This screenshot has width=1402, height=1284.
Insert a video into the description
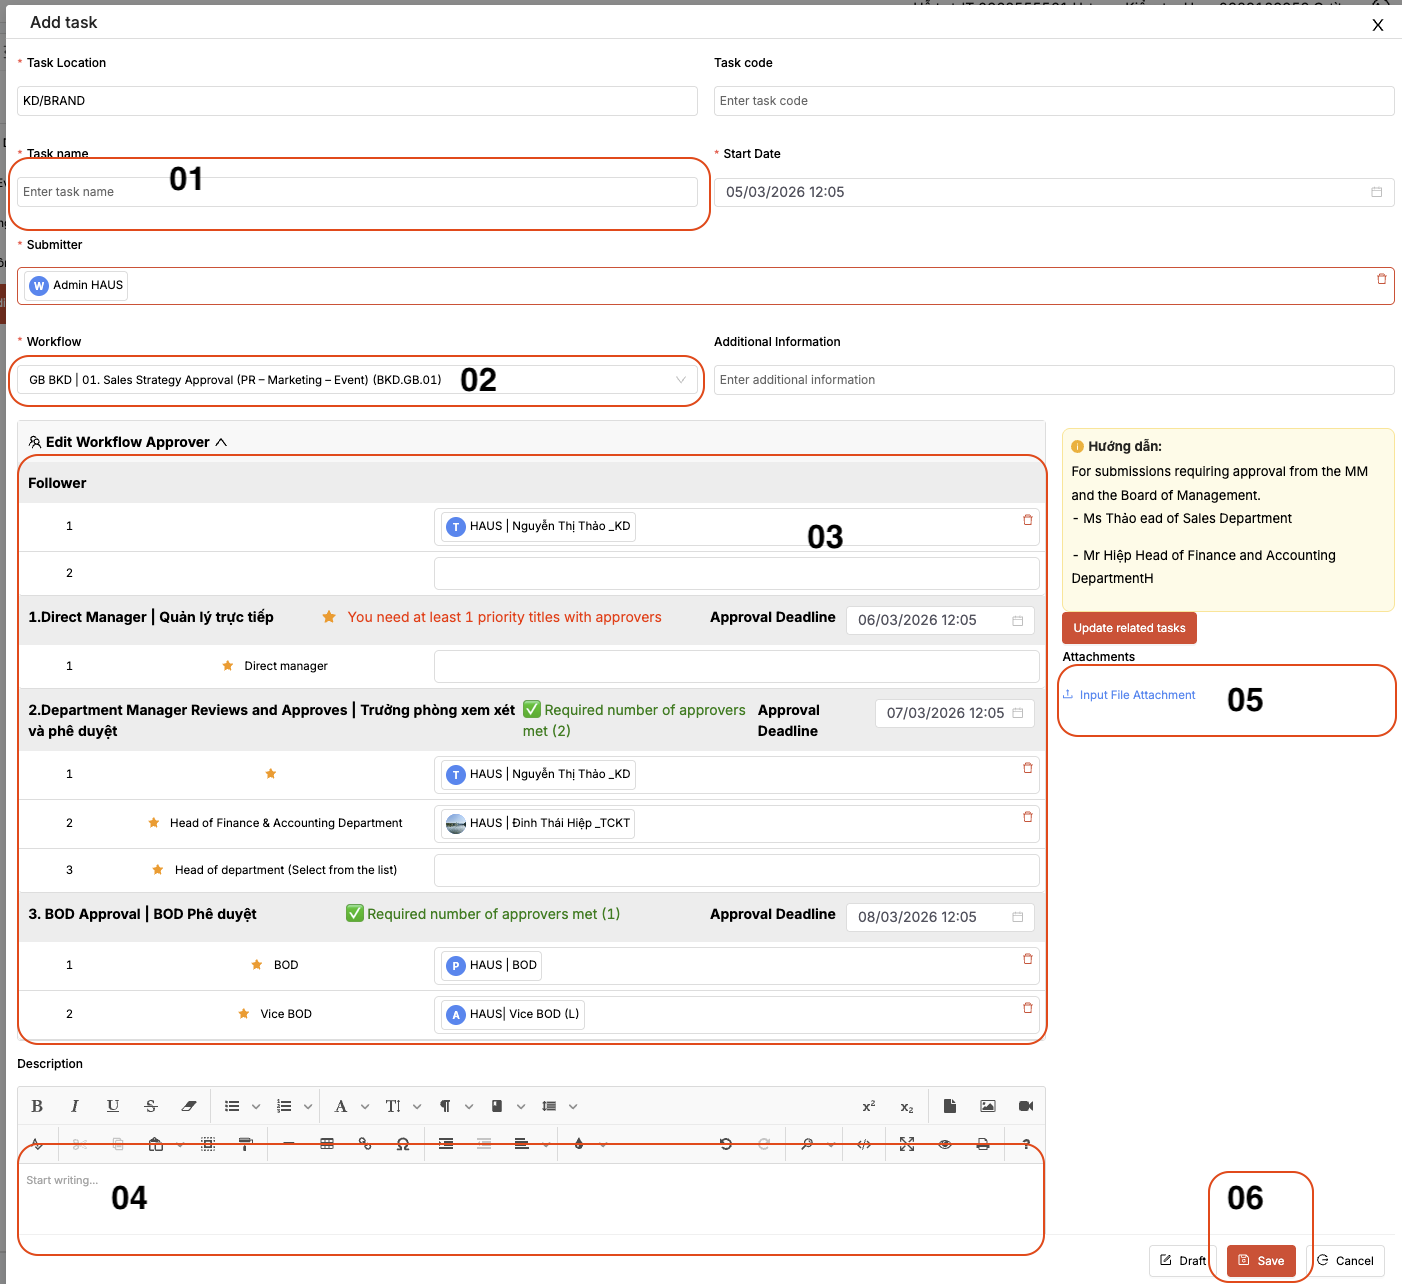pyautogui.click(x=1025, y=1106)
